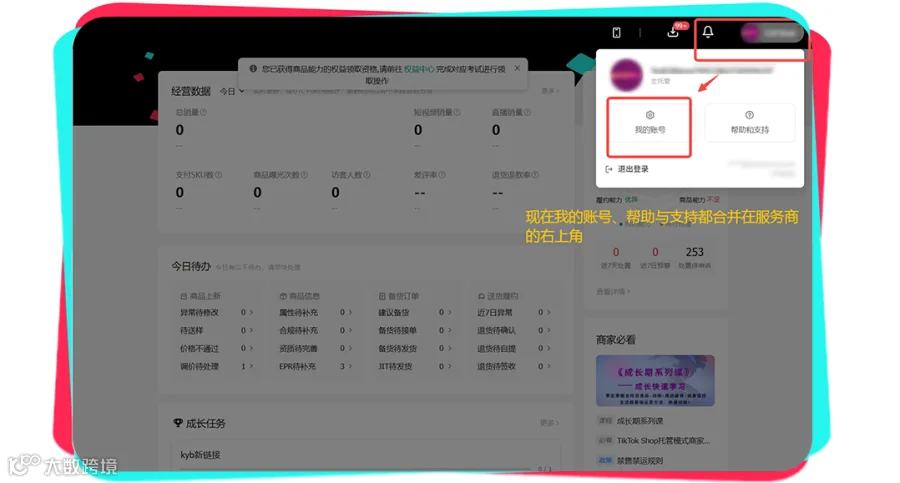The width and height of the screenshot is (900, 483).
Task: Click the purple avatar in the profile popup
Action: (626, 75)
